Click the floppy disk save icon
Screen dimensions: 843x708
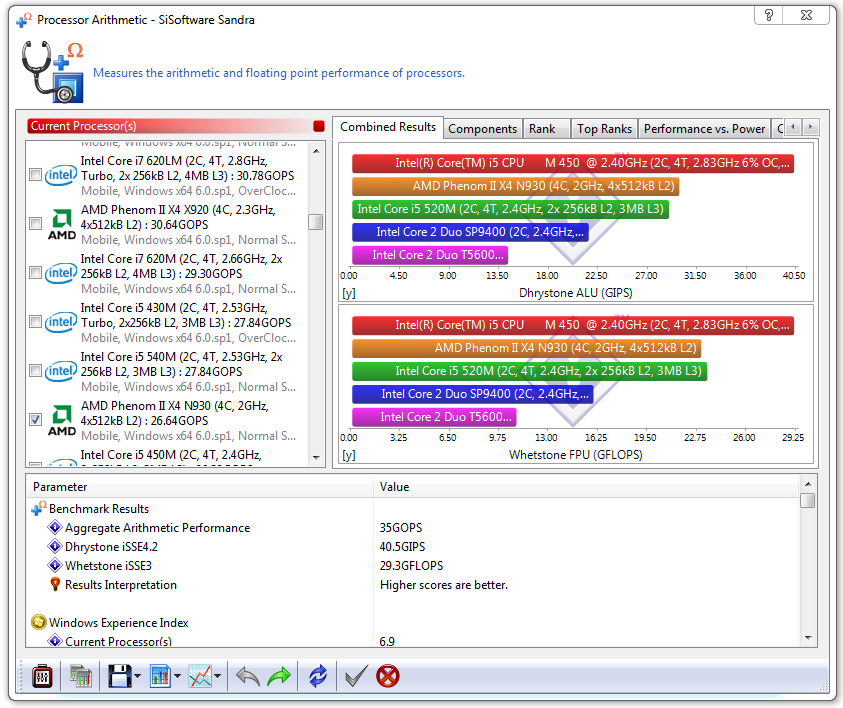tap(119, 676)
